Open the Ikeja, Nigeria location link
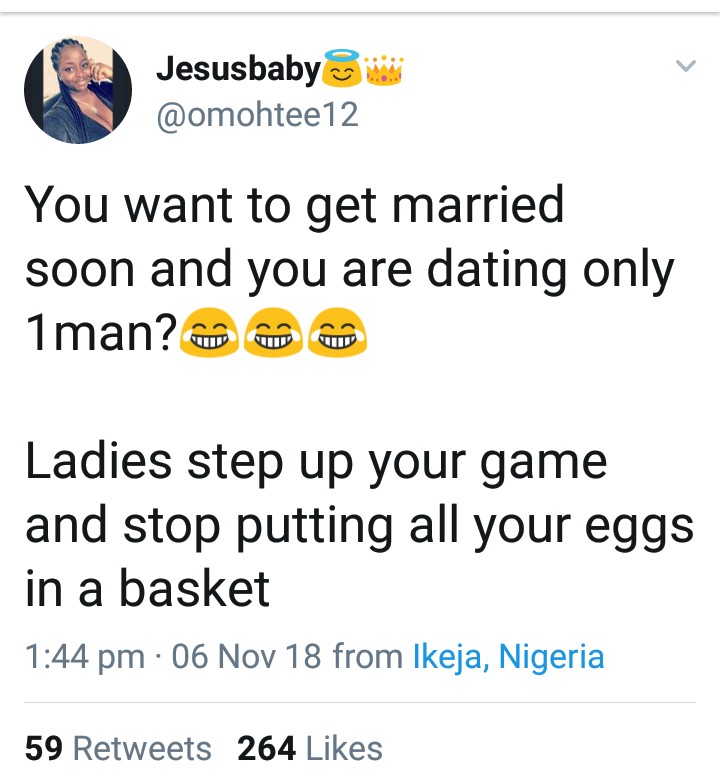The height and width of the screenshot is (781, 720). [x=508, y=657]
